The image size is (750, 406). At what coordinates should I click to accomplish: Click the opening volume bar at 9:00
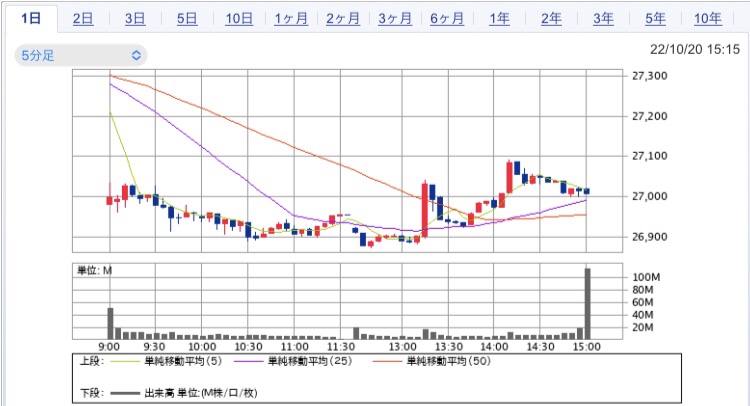pos(110,324)
